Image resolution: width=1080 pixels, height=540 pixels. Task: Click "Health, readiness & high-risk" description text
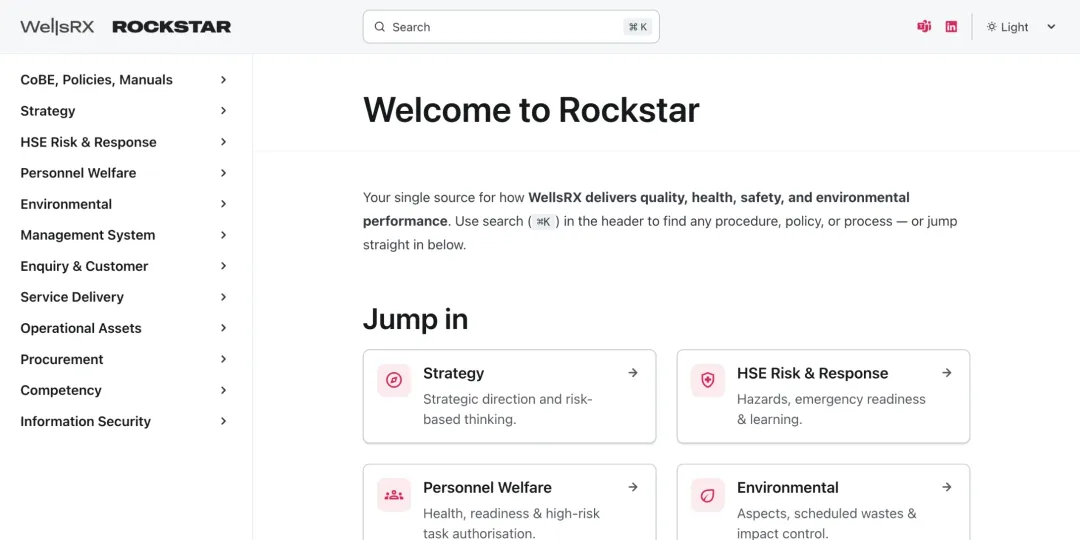[511, 514]
